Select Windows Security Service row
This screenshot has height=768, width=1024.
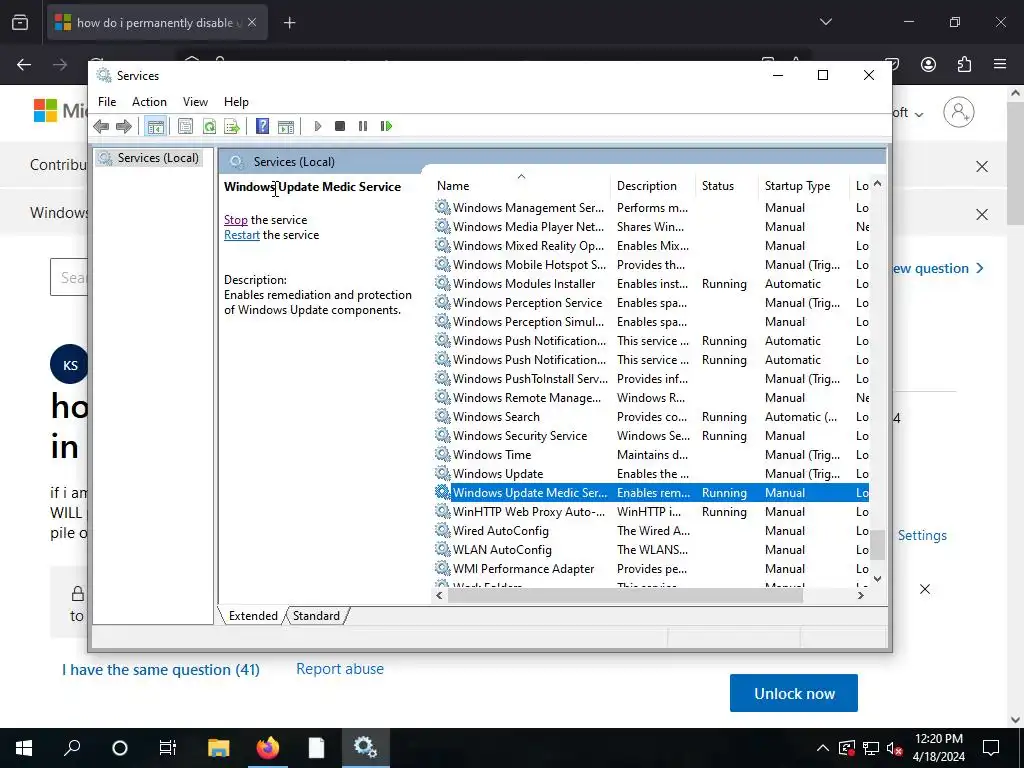[650, 436]
